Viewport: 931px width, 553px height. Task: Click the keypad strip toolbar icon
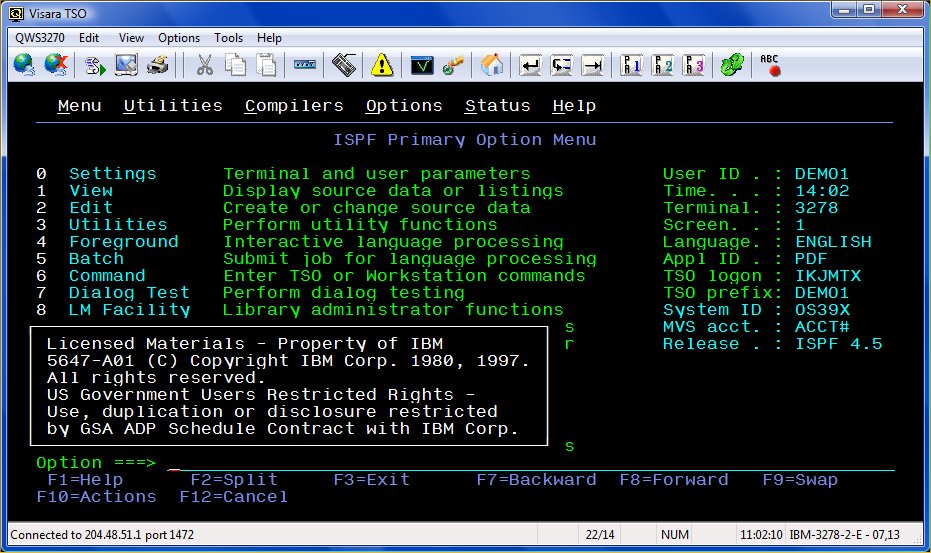tap(305, 65)
